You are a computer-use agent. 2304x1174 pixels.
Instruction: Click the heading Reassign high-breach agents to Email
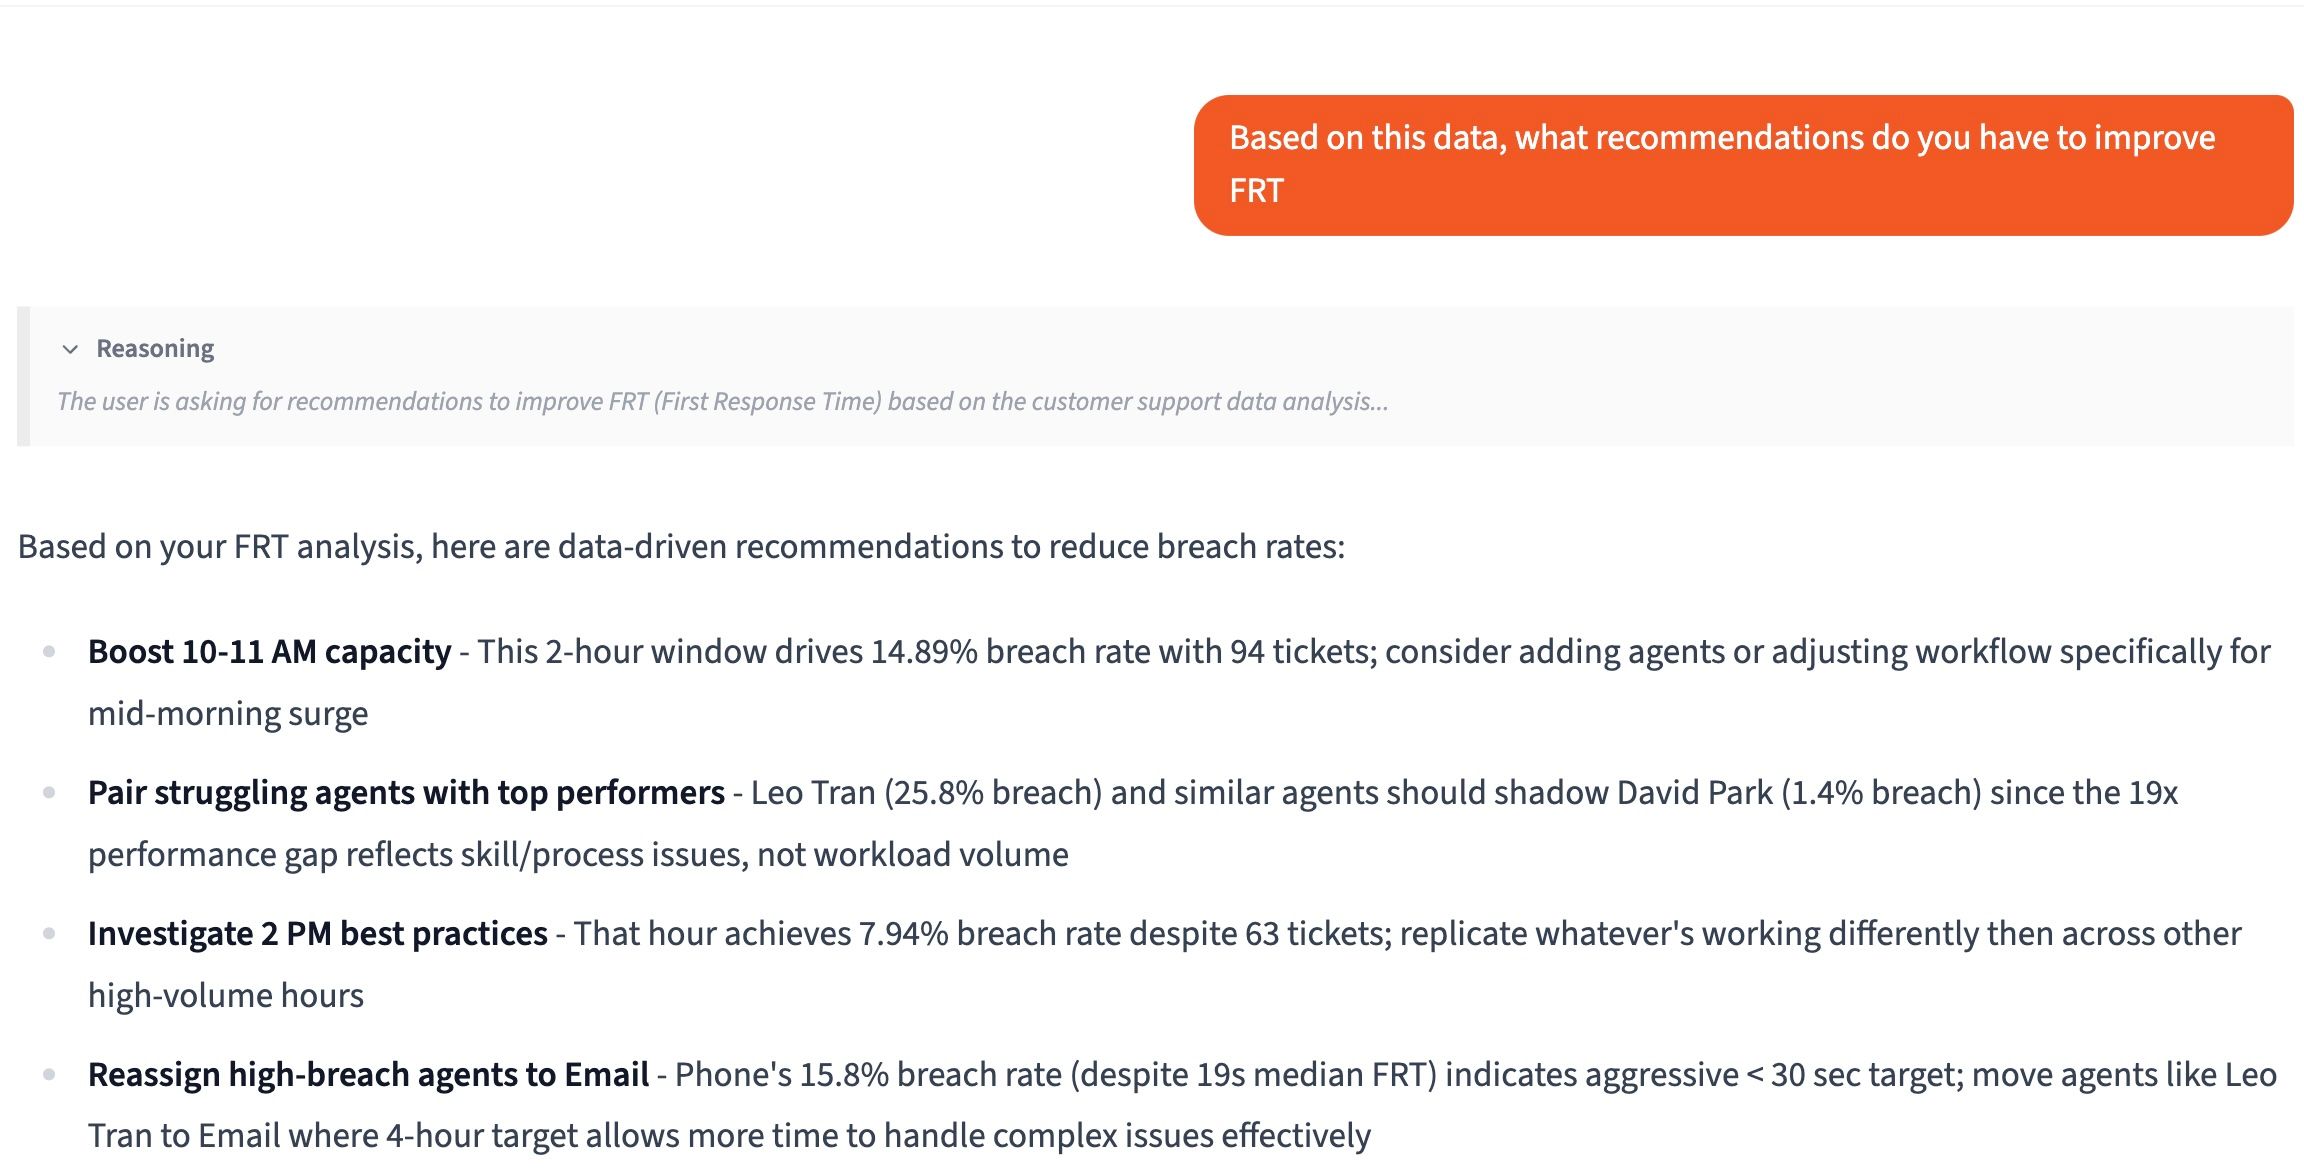point(367,1075)
